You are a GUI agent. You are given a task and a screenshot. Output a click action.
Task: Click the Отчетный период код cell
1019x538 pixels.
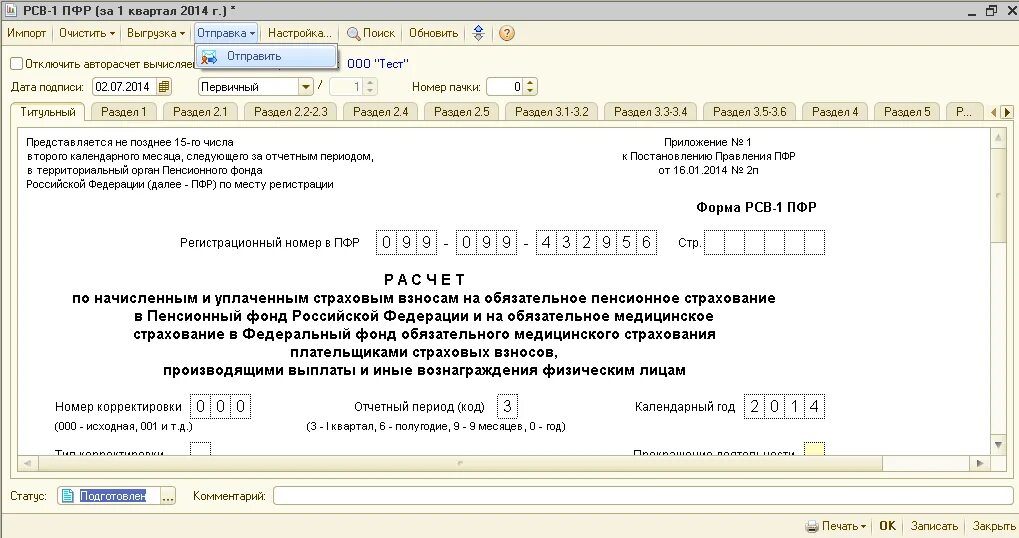(507, 407)
